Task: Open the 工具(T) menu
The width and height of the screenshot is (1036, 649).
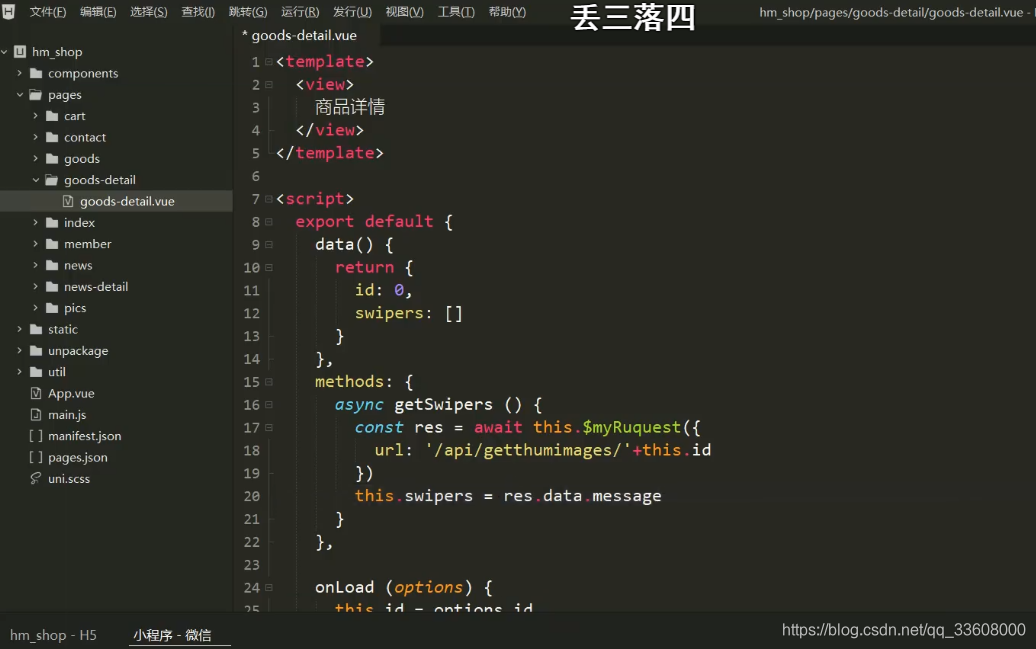Action: tap(456, 12)
